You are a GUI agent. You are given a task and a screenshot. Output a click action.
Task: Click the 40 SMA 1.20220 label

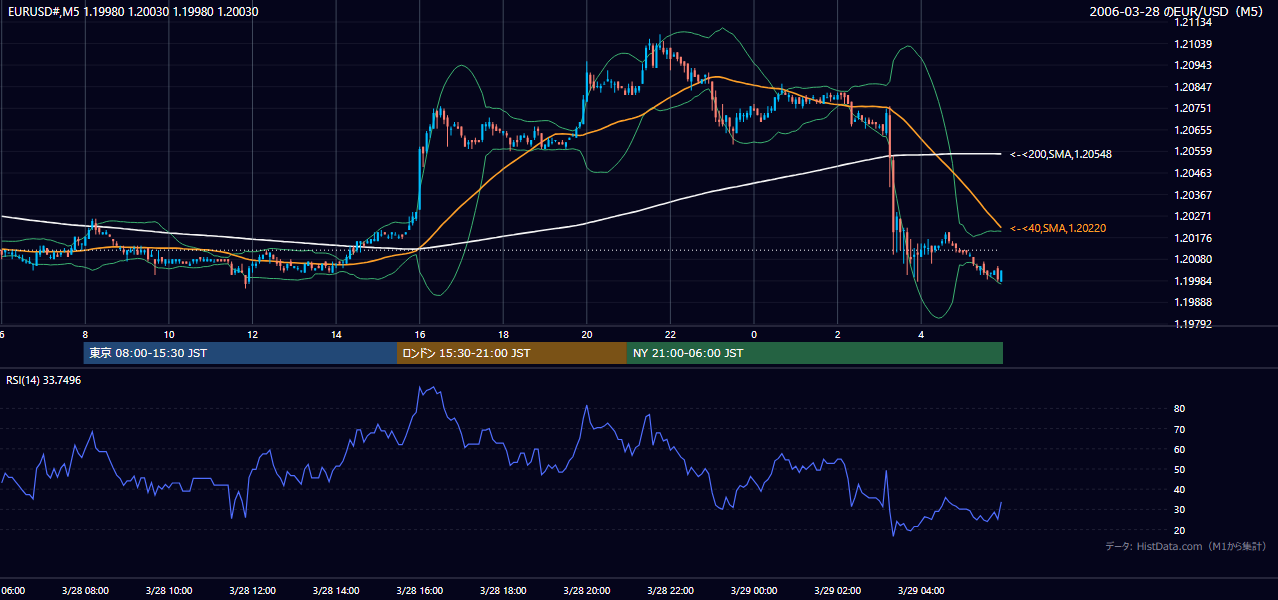[1057, 228]
